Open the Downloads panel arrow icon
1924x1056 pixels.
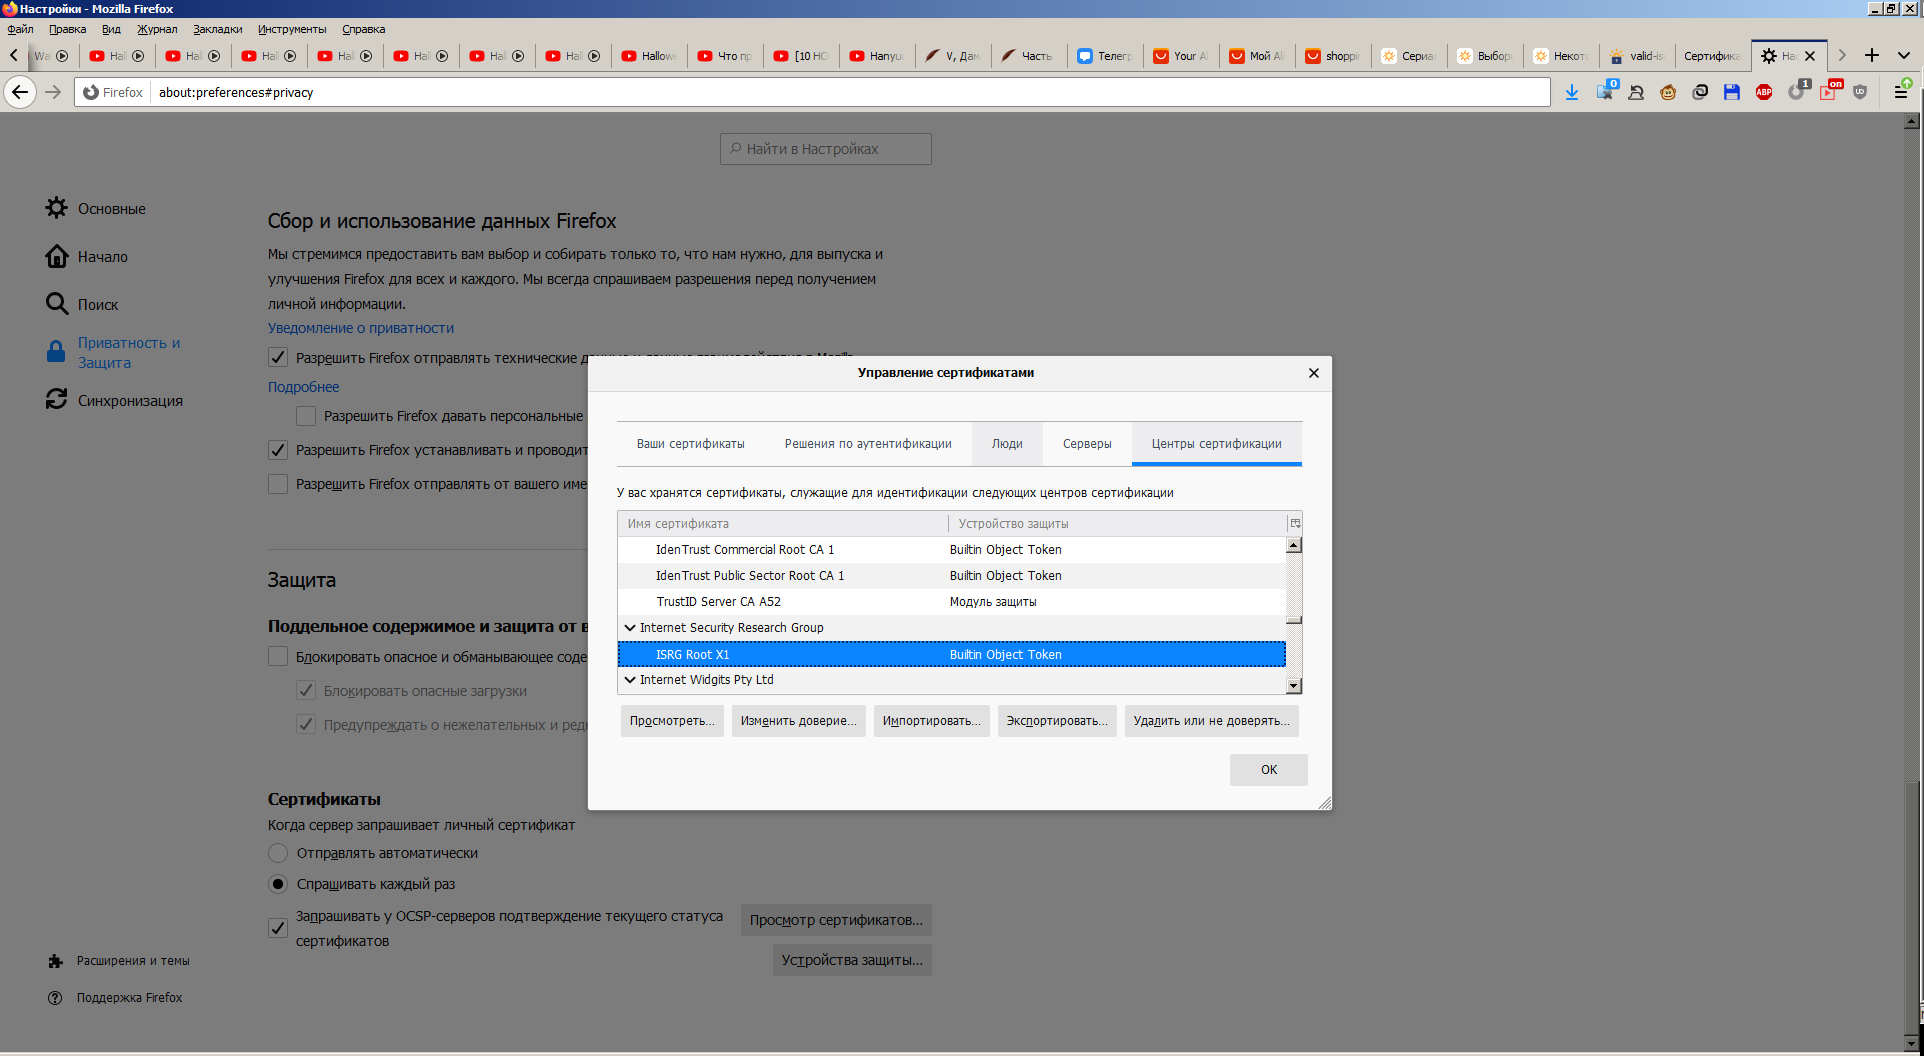pyautogui.click(x=1572, y=92)
